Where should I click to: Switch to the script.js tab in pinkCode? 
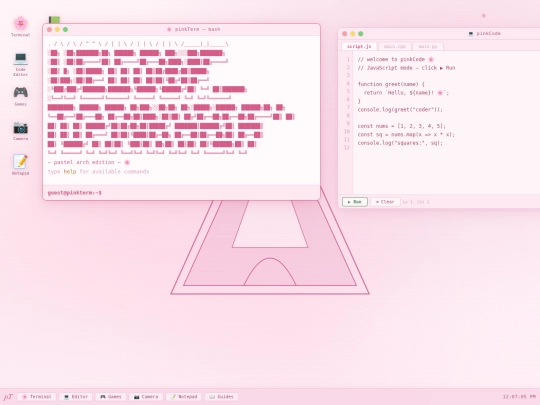(359, 46)
